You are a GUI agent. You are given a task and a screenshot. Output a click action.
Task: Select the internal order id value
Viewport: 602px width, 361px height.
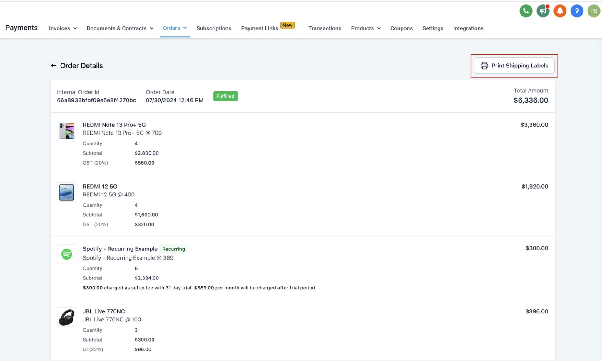coord(96,100)
